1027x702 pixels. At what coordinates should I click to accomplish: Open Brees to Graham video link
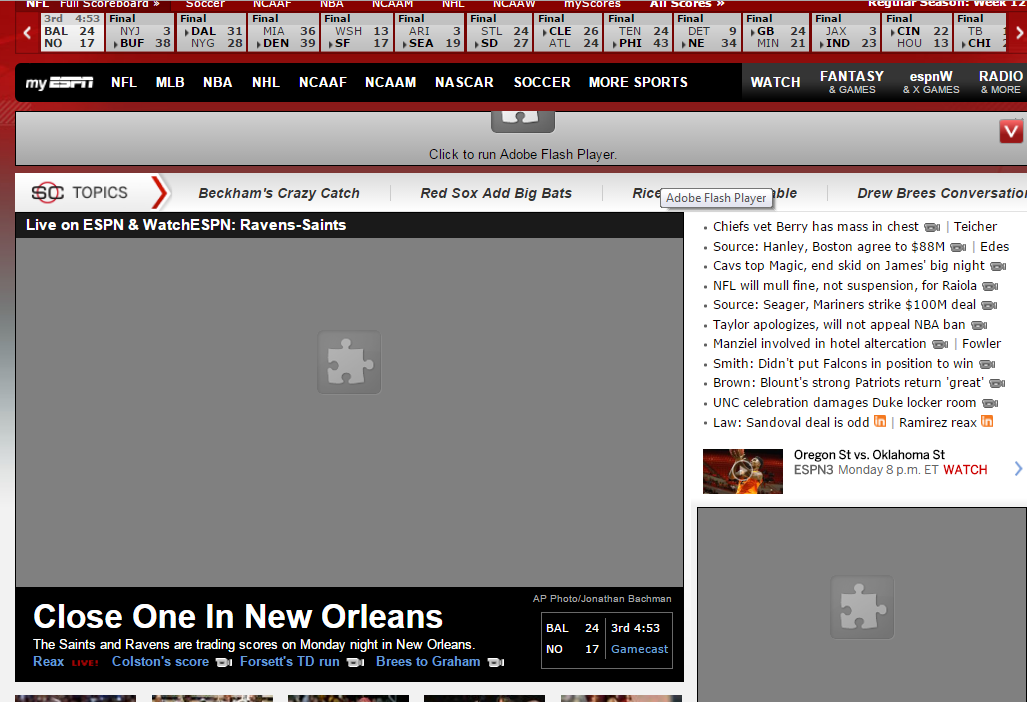428,661
